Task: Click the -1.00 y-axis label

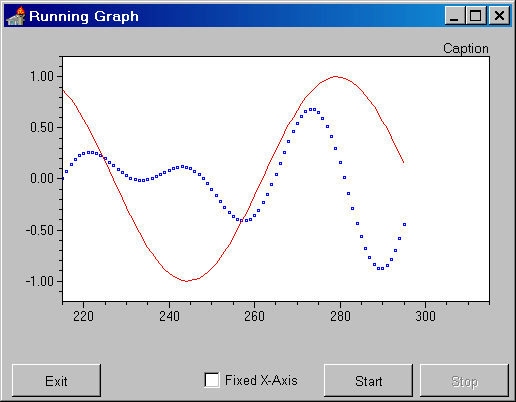Action: 40,281
